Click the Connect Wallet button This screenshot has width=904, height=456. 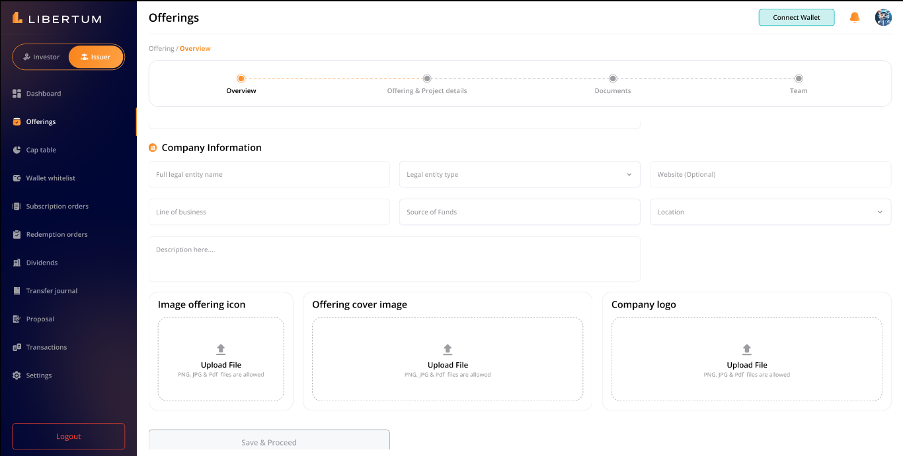[x=796, y=18]
